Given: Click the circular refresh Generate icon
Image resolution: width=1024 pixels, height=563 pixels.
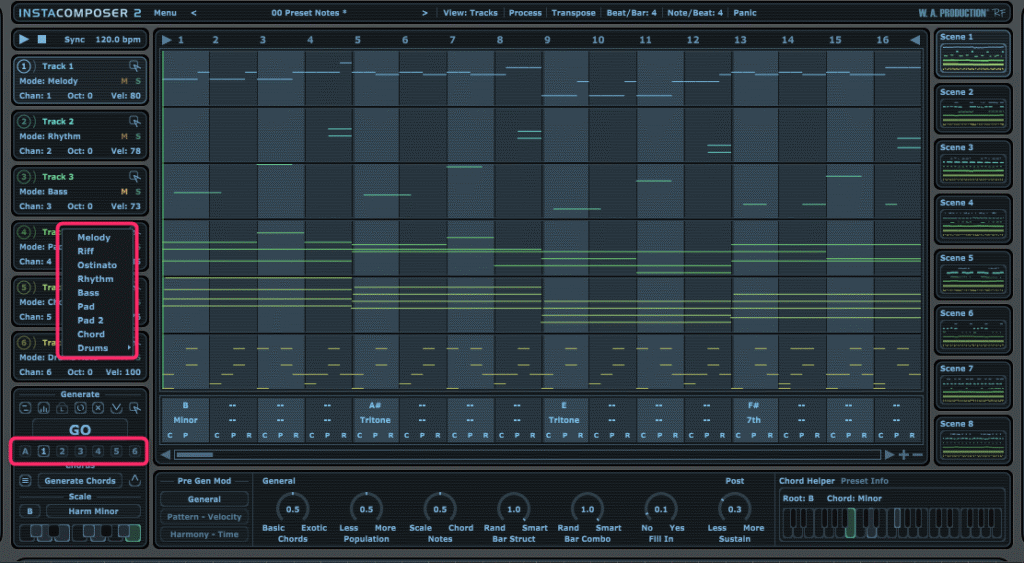Looking at the screenshot, I should pos(80,408).
